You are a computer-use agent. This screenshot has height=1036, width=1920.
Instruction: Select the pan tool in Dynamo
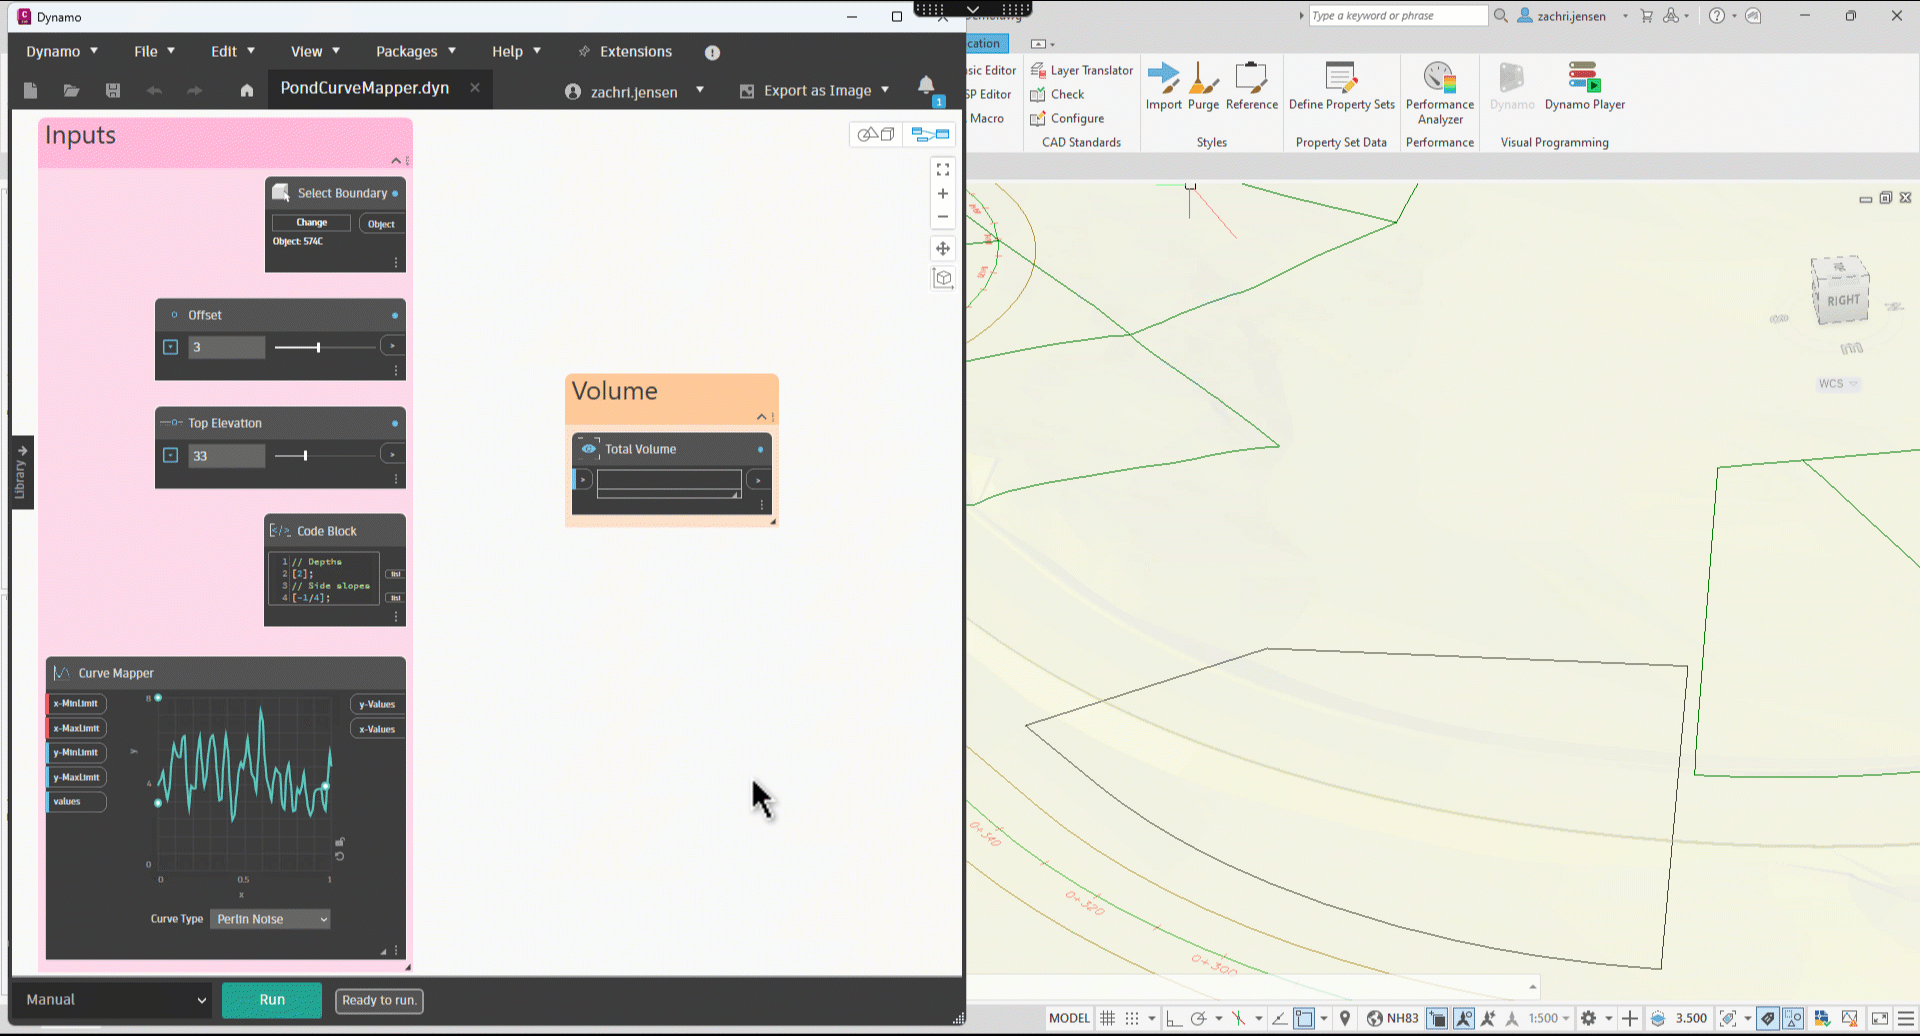(x=943, y=248)
